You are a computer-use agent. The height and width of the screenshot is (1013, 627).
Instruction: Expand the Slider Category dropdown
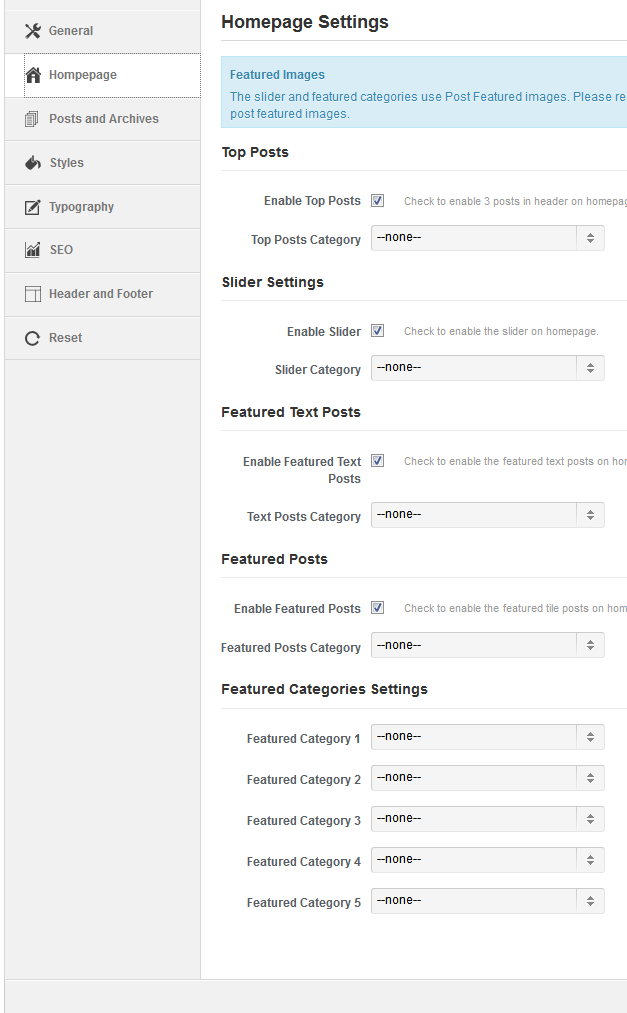point(487,368)
